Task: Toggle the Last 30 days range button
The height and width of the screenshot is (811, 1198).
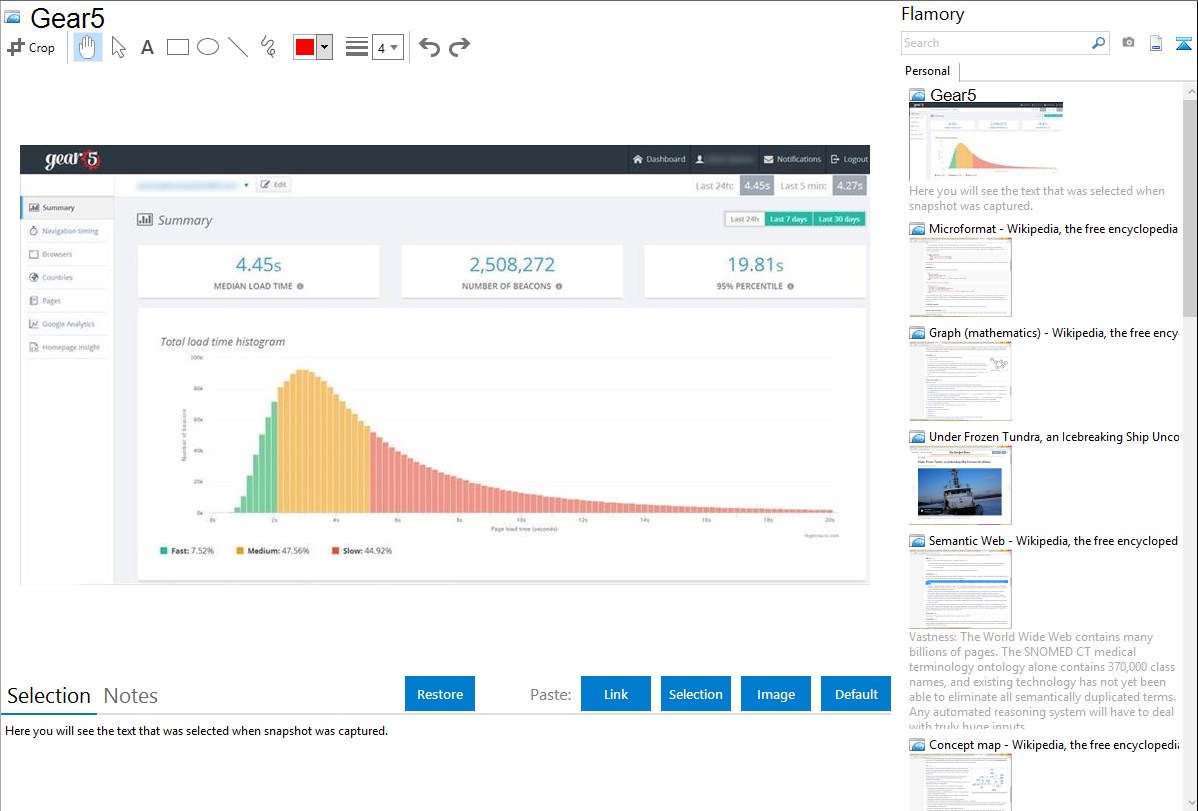Action: (x=839, y=219)
